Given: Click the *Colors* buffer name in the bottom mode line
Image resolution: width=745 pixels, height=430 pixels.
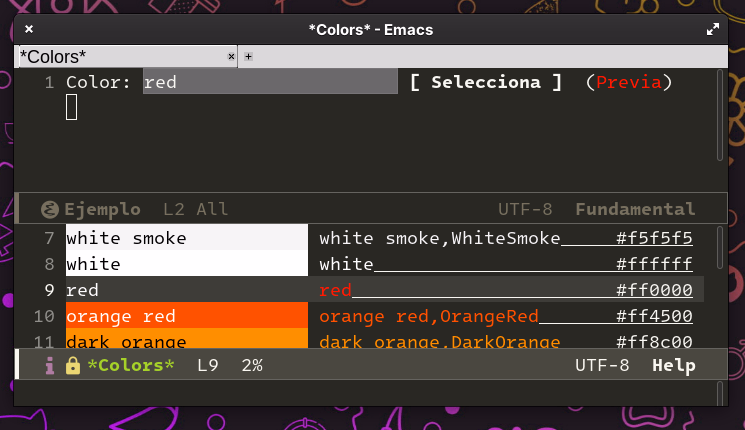Looking at the screenshot, I should [x=130, y=366].
